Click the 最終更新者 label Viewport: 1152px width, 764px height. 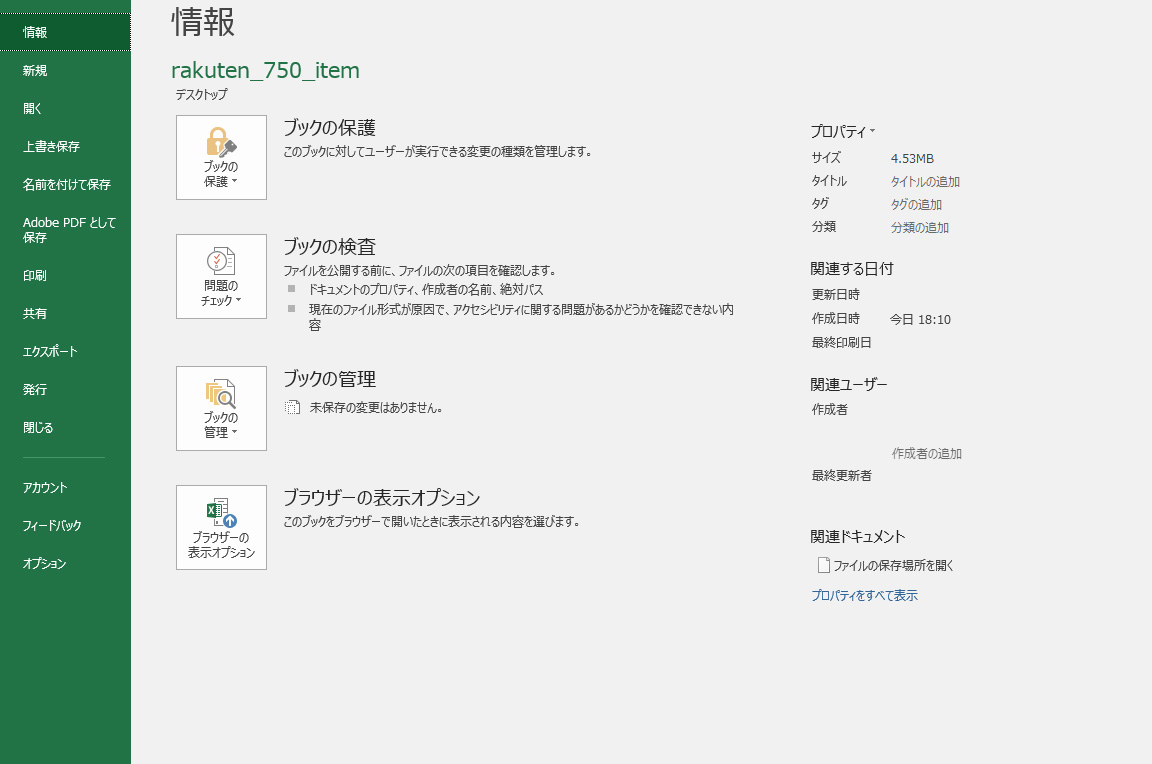pyautogui.click(x=842, y=476)
